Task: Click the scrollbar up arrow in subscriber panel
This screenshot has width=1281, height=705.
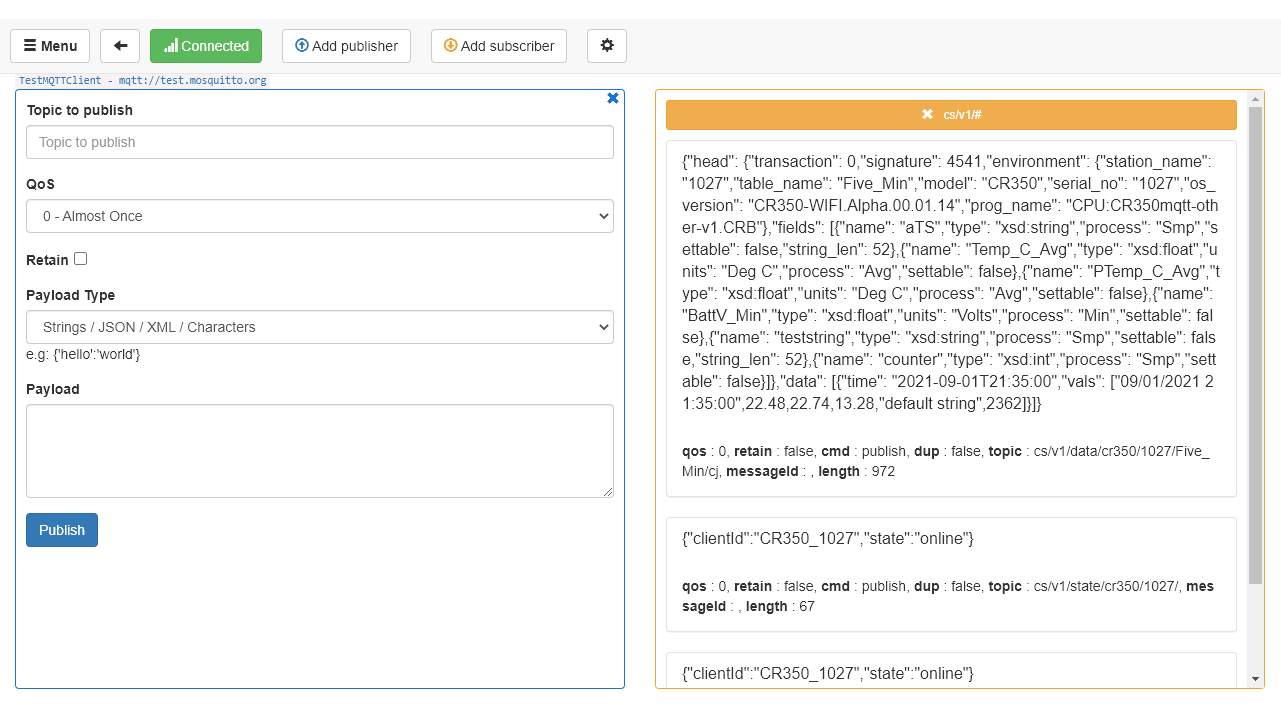Action: [x=1256, y=100]
